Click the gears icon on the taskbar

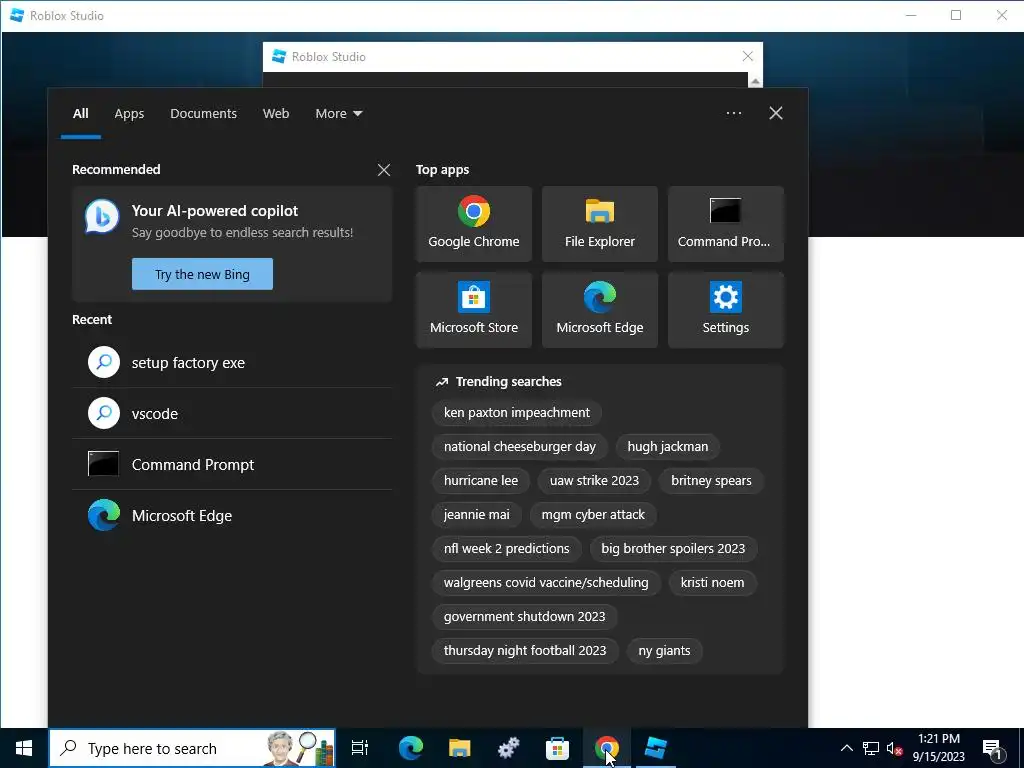pyautogui.click(x=509, y=748)
